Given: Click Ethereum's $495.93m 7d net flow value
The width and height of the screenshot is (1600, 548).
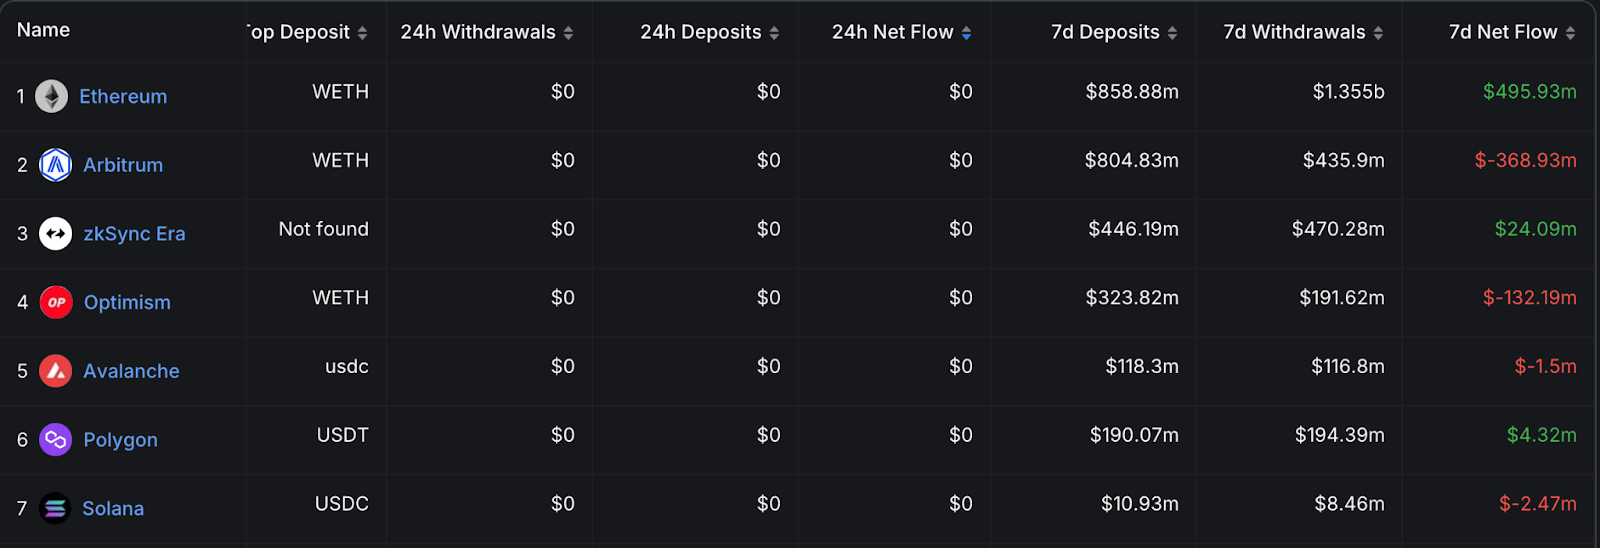Looking at the screenshot, I should [x=1529, y=92].
